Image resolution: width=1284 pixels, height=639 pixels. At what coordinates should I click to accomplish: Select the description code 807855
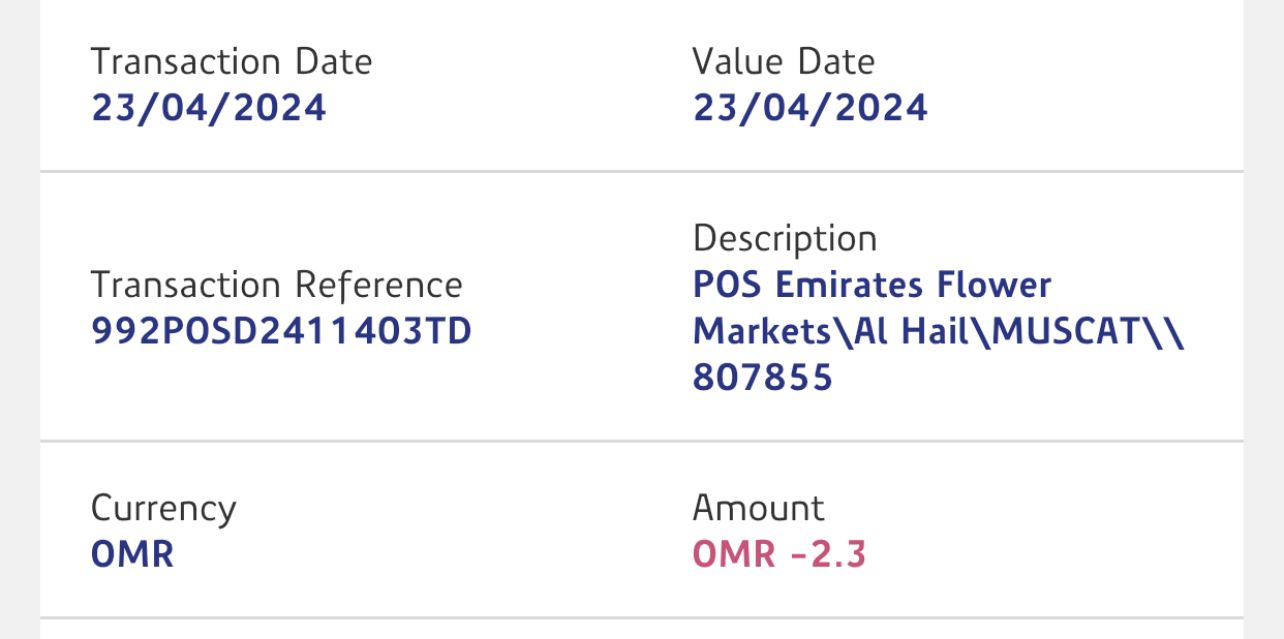tap(762, 377)
